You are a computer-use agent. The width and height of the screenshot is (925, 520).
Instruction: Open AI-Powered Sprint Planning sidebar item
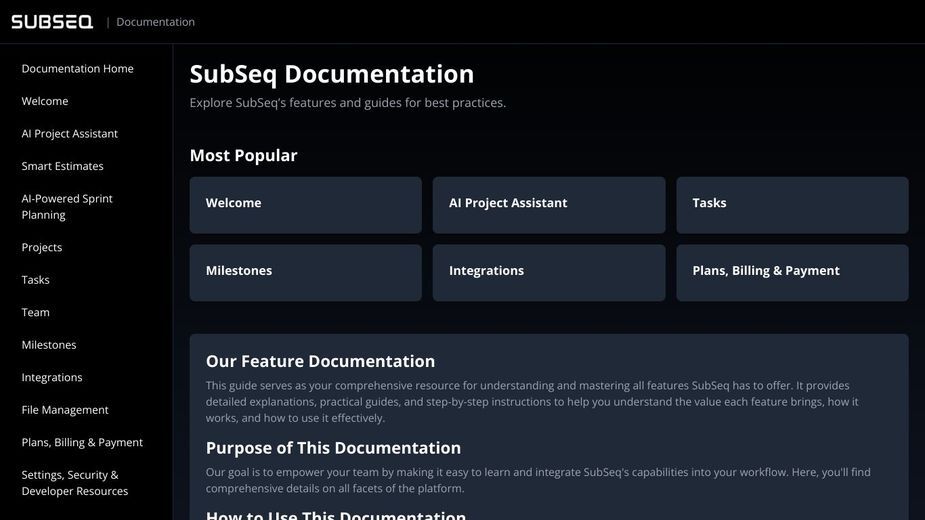pos(67,207)
